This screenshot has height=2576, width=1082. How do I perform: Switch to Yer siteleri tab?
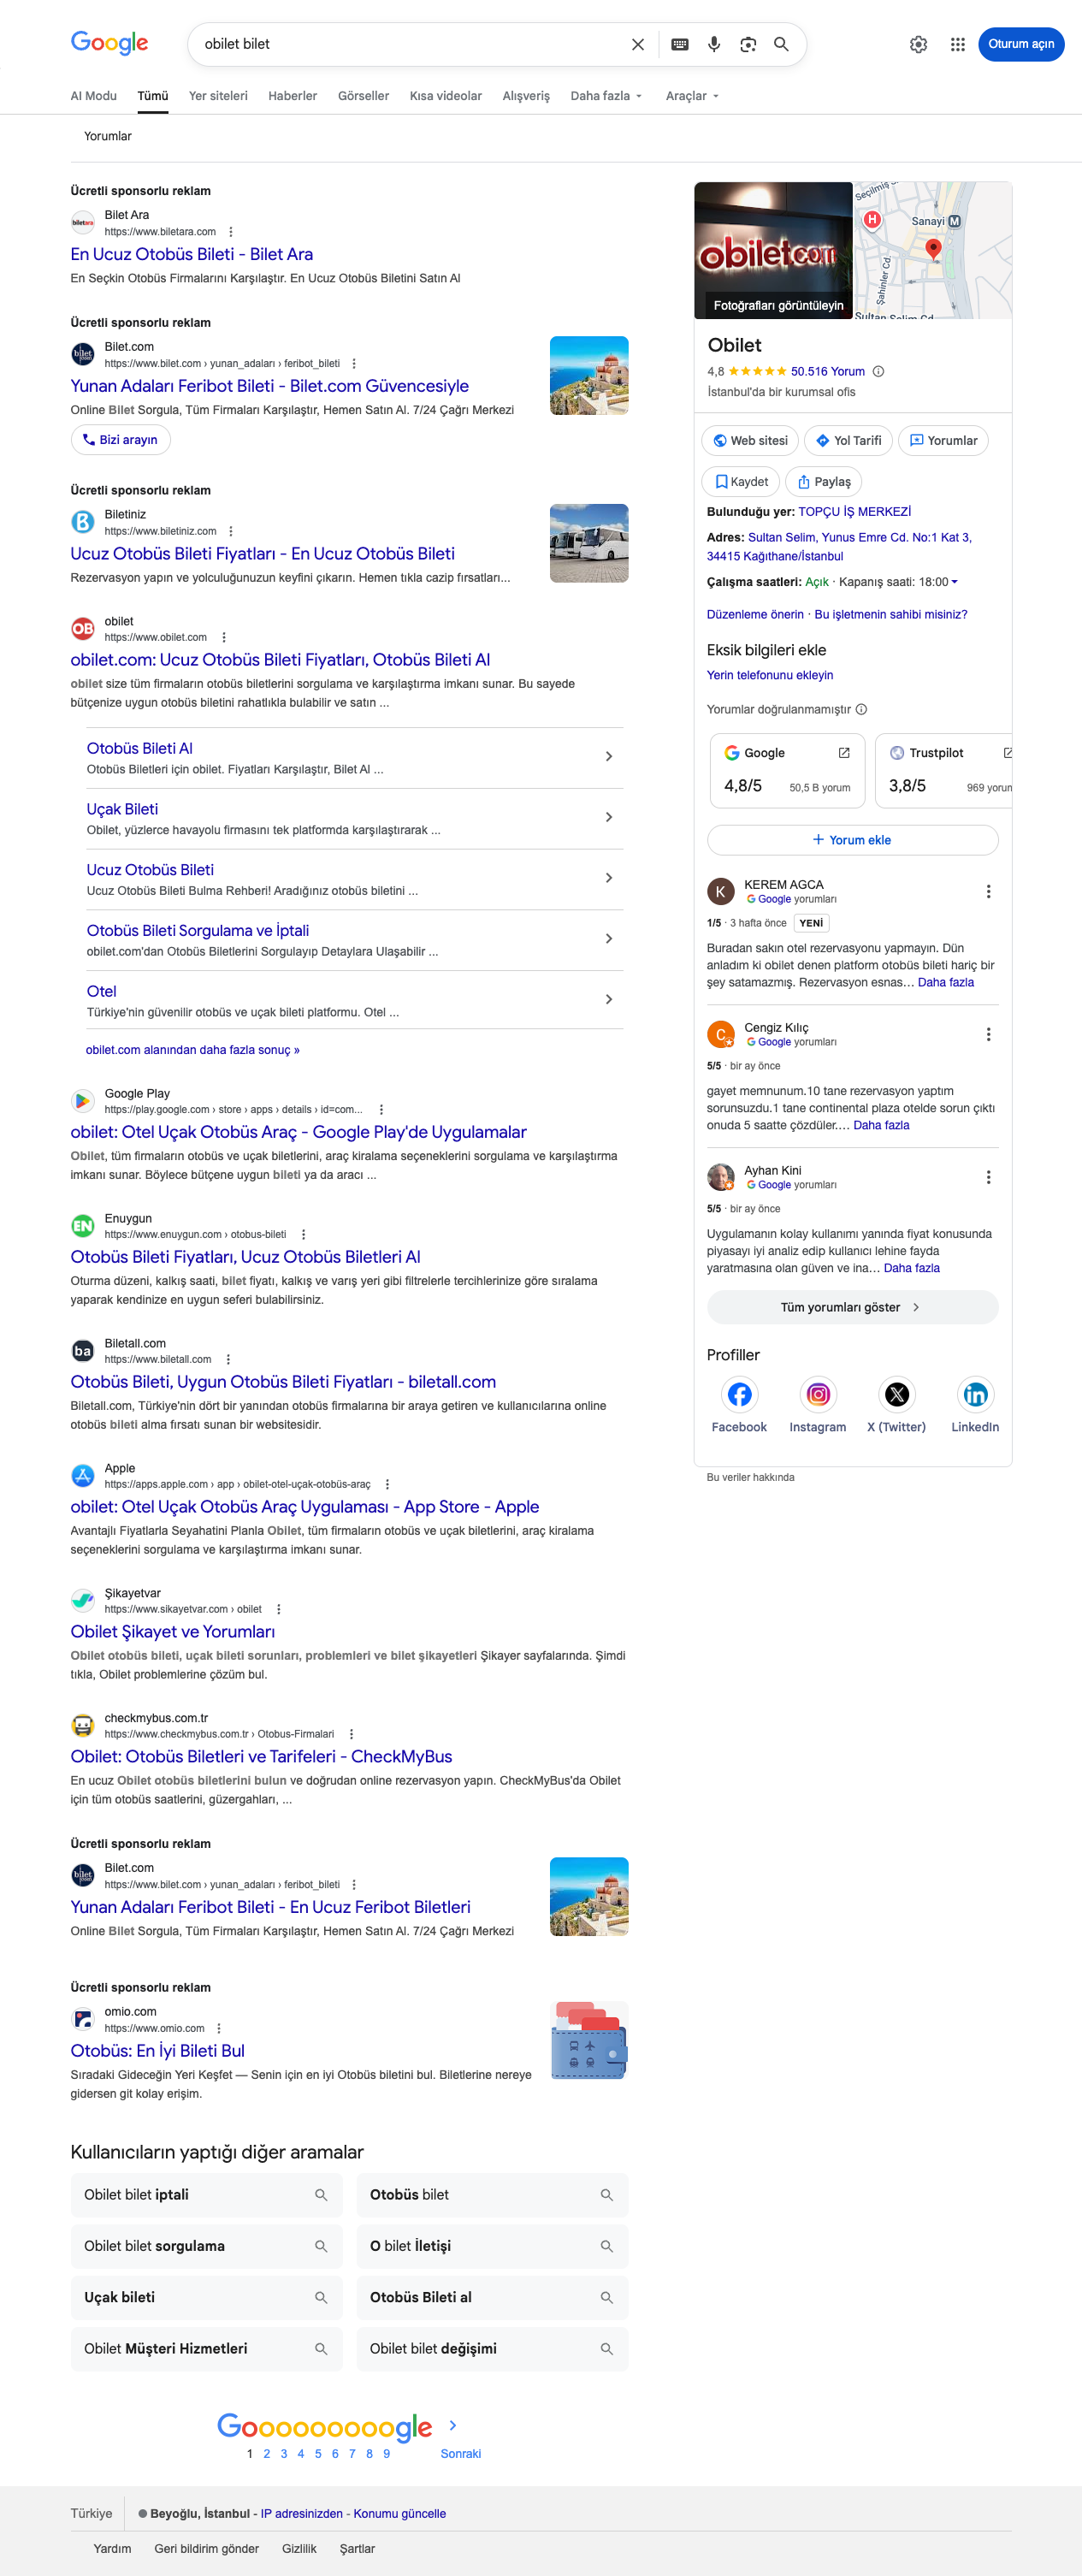(218, 96)
